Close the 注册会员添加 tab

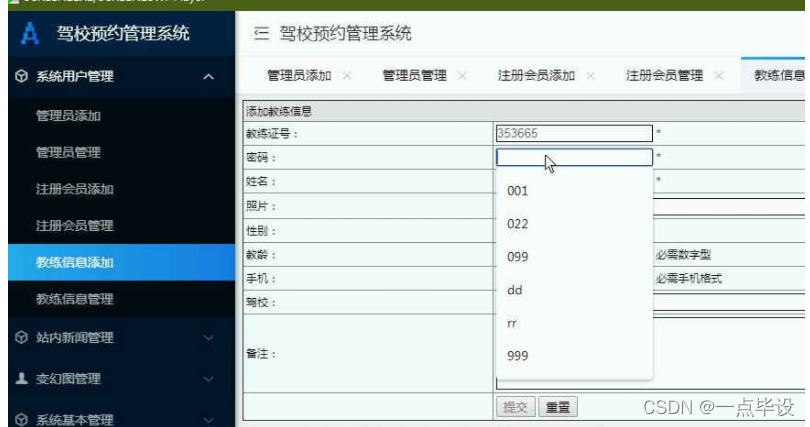[x=590, y=75]
